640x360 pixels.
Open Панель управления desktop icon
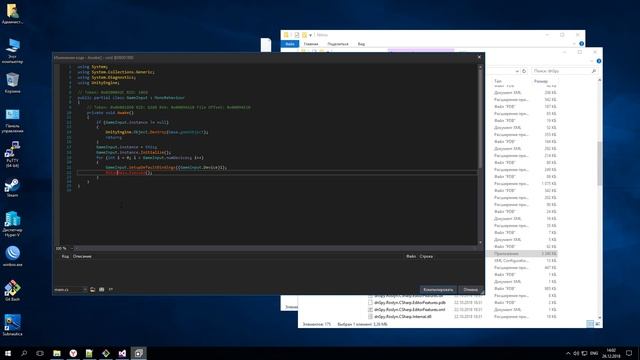[x=12, y=120]
